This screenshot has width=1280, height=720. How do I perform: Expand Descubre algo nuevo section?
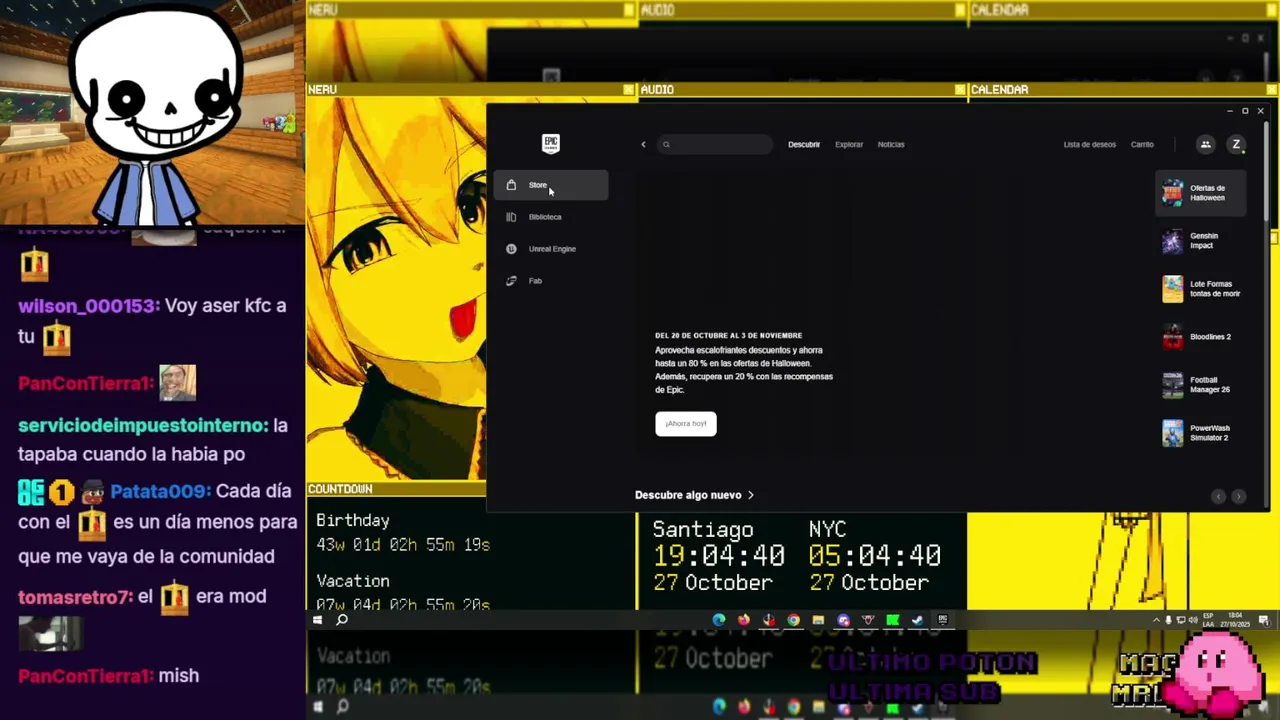point(694,495)
